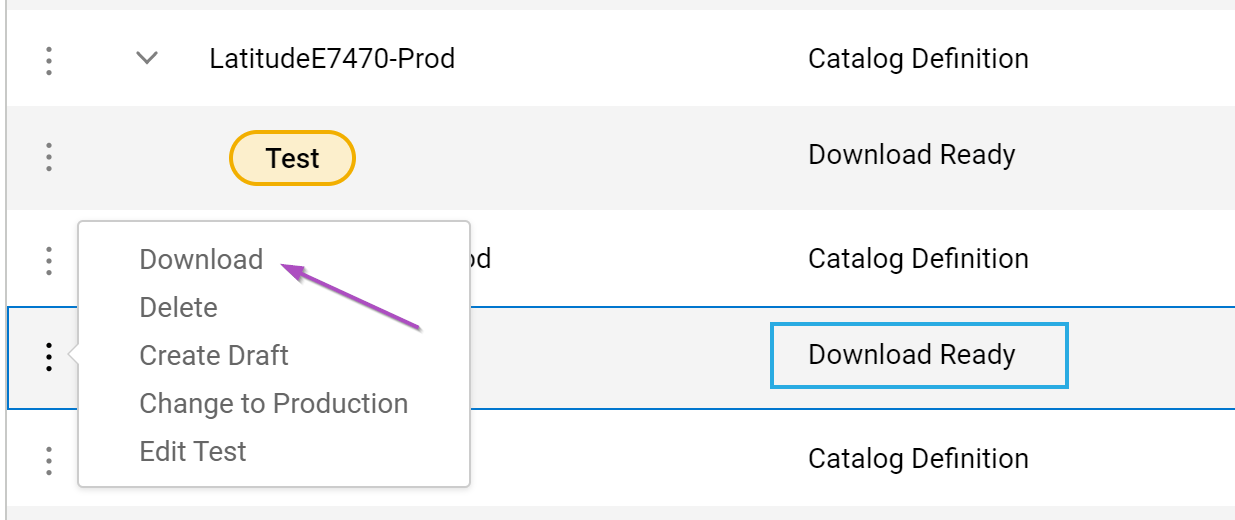
Task: Select Edit Test in the context menu
Action: point(193,452)
